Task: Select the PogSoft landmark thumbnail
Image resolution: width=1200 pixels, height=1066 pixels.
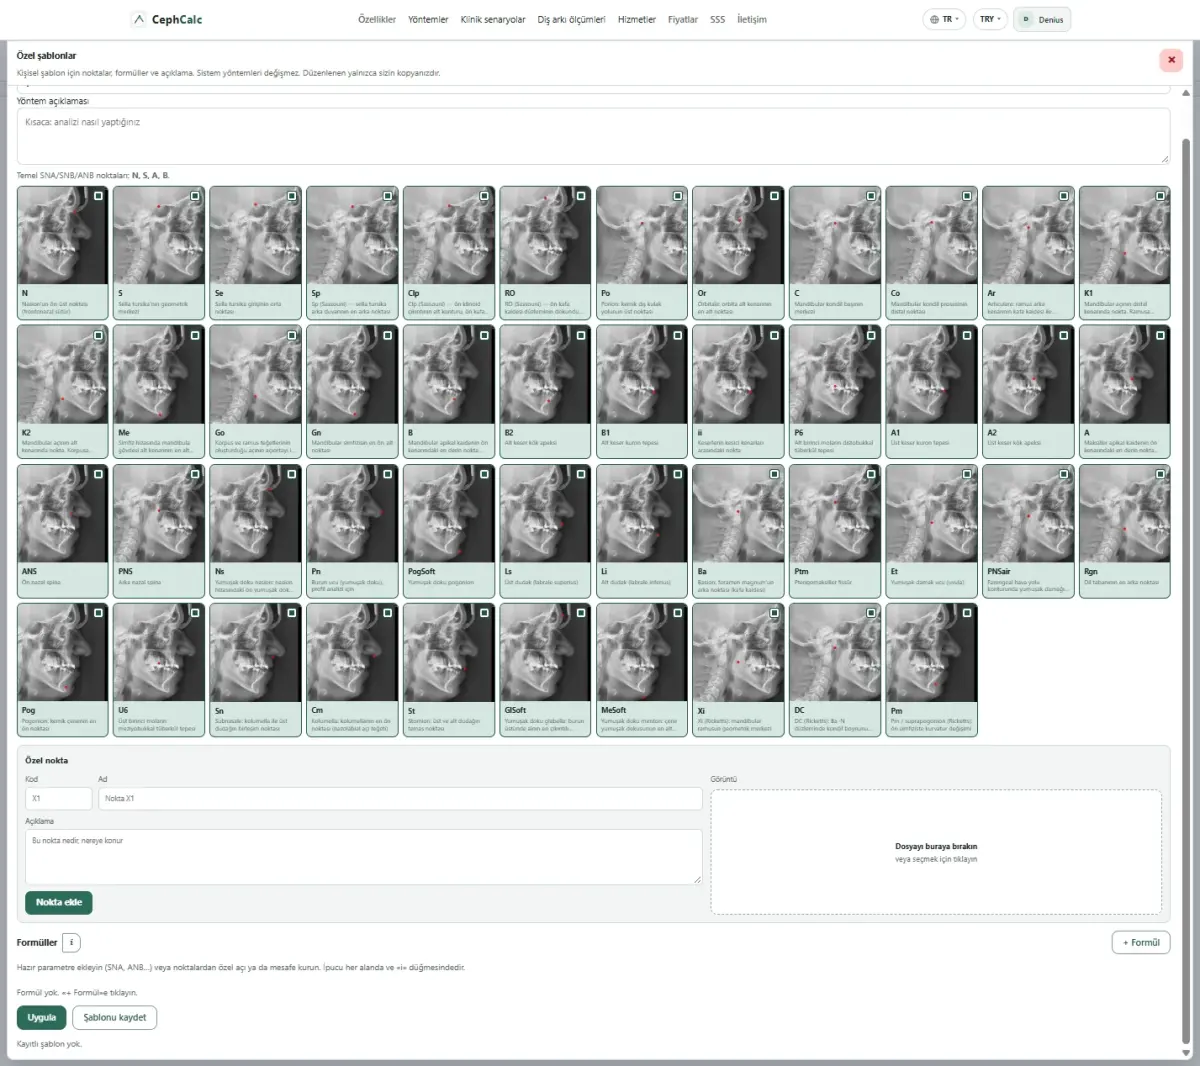Action: 448,513
